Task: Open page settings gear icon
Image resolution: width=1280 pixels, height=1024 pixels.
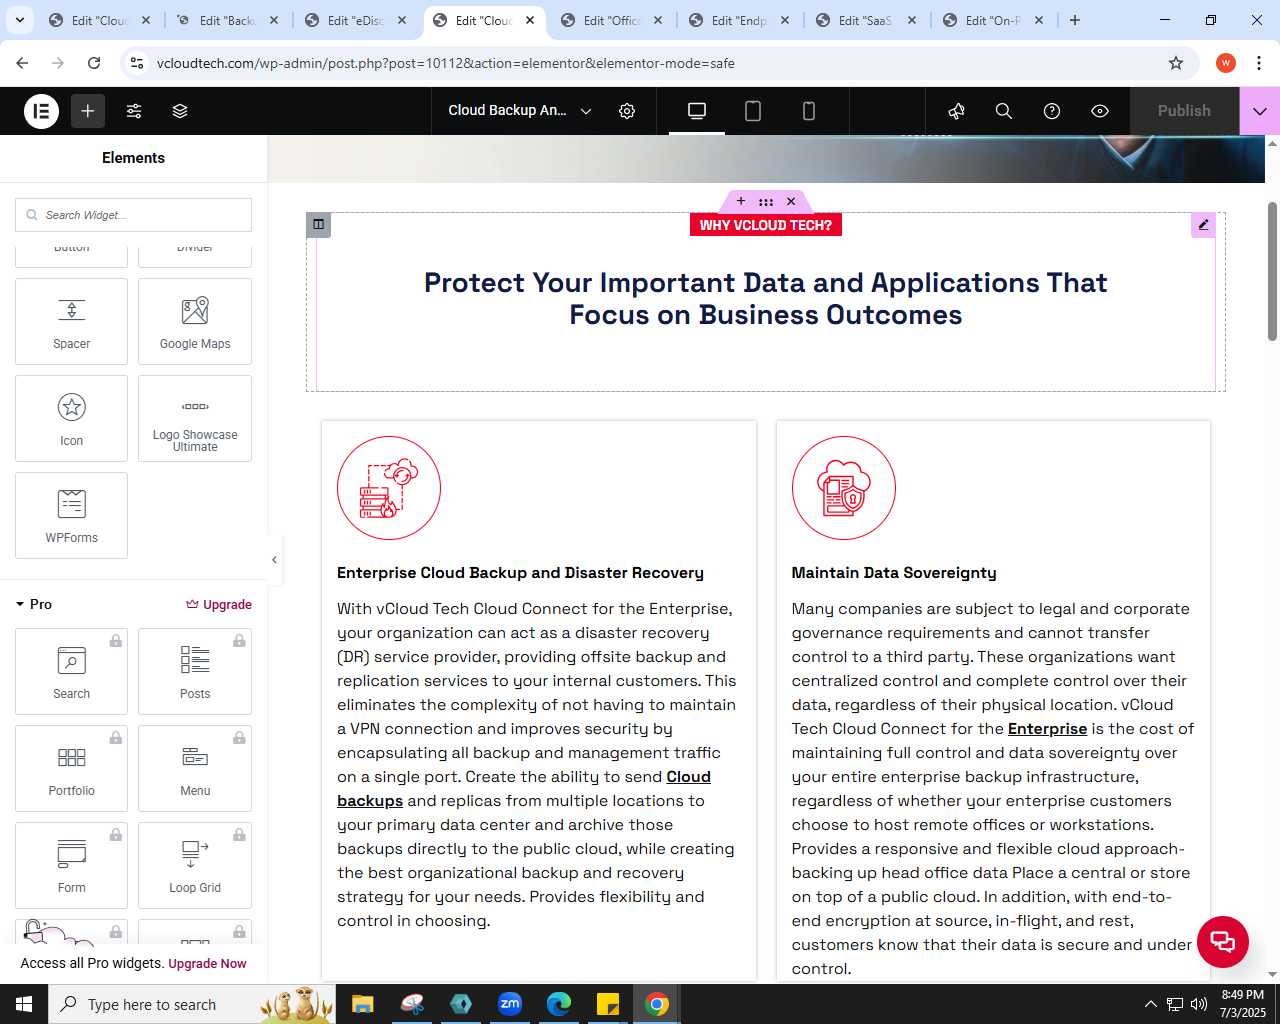Action: [x=627, y=111]
